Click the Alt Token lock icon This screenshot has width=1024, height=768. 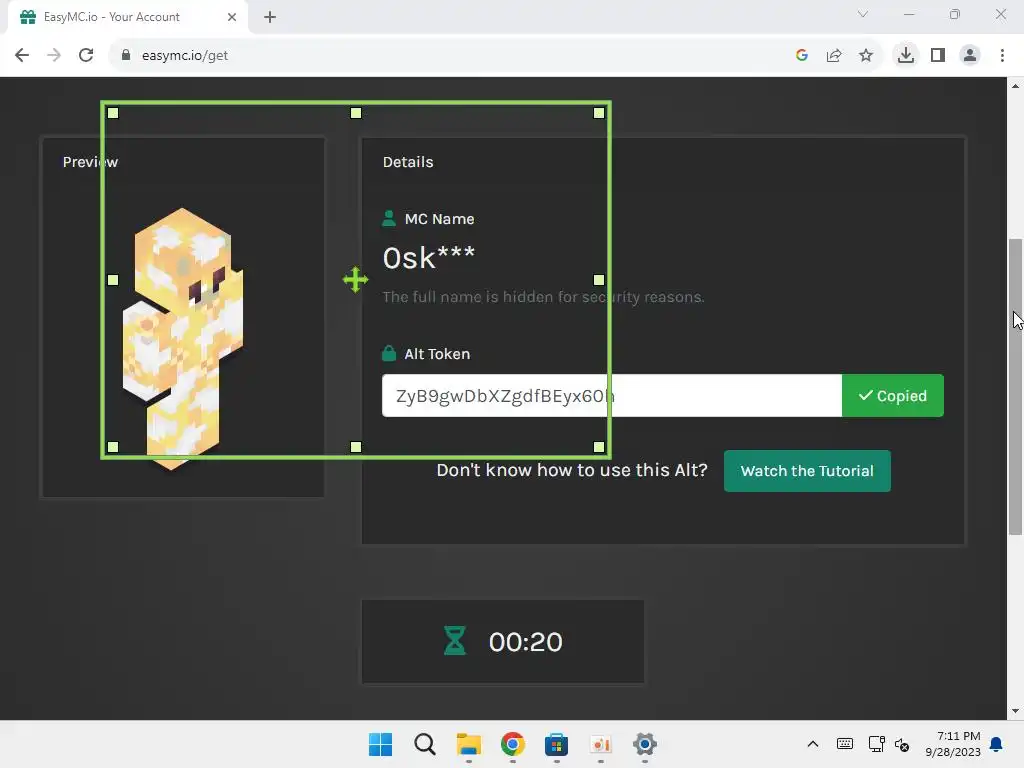[389, 353]
